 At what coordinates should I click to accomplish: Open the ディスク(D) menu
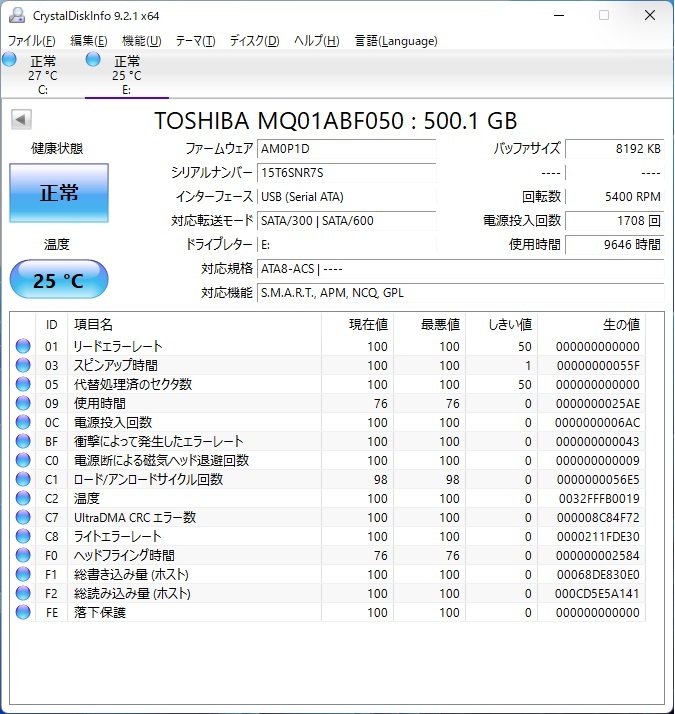click(254, 41)
